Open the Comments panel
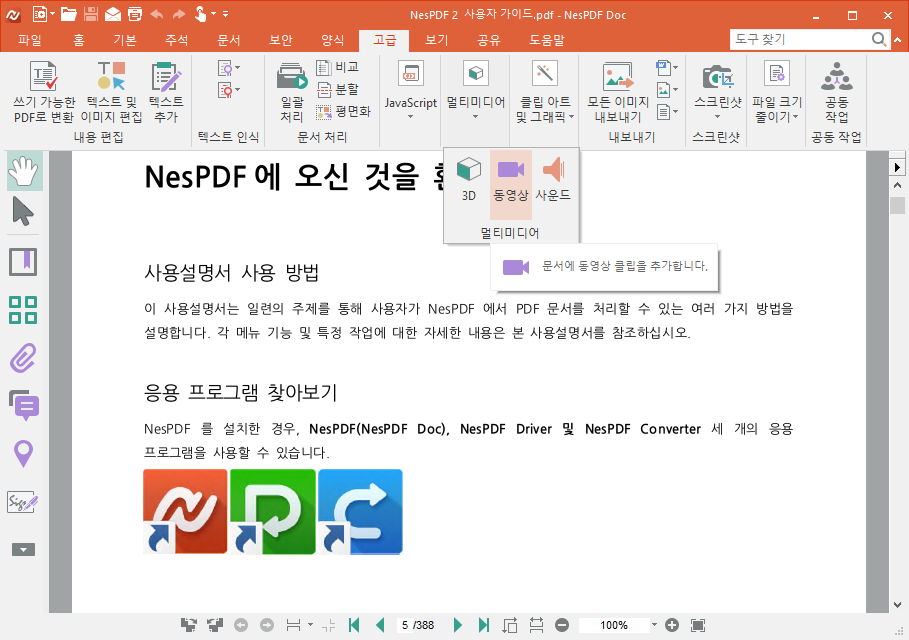The height and width of the screenshot is (640, 909). [x=23, y=405]
